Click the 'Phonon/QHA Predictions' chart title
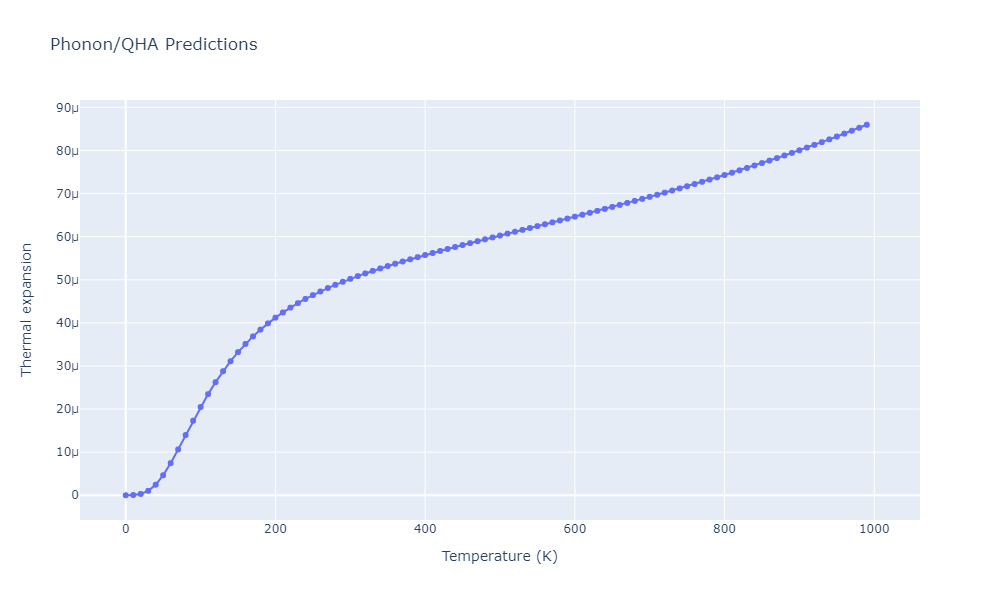1000x600 pixels. (153, 45)
